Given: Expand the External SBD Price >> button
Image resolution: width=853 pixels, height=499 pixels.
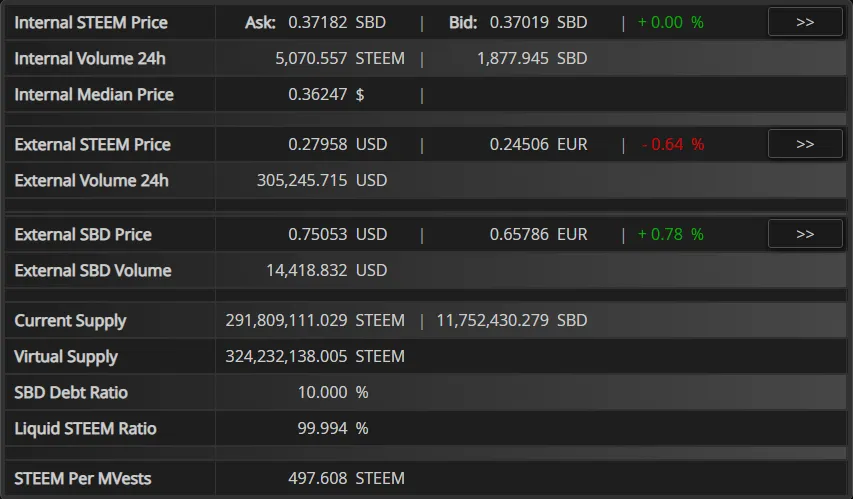Looking at the screenshot, I should point(805,234).
